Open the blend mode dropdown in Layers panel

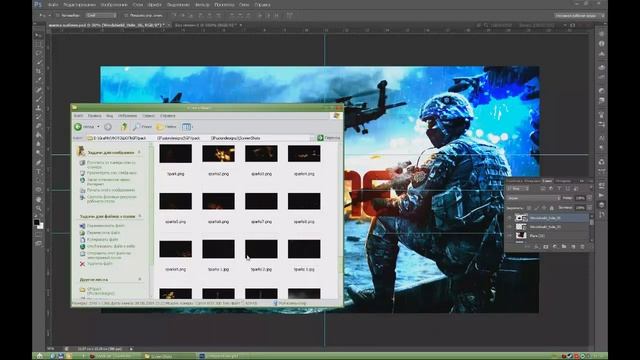534,198
